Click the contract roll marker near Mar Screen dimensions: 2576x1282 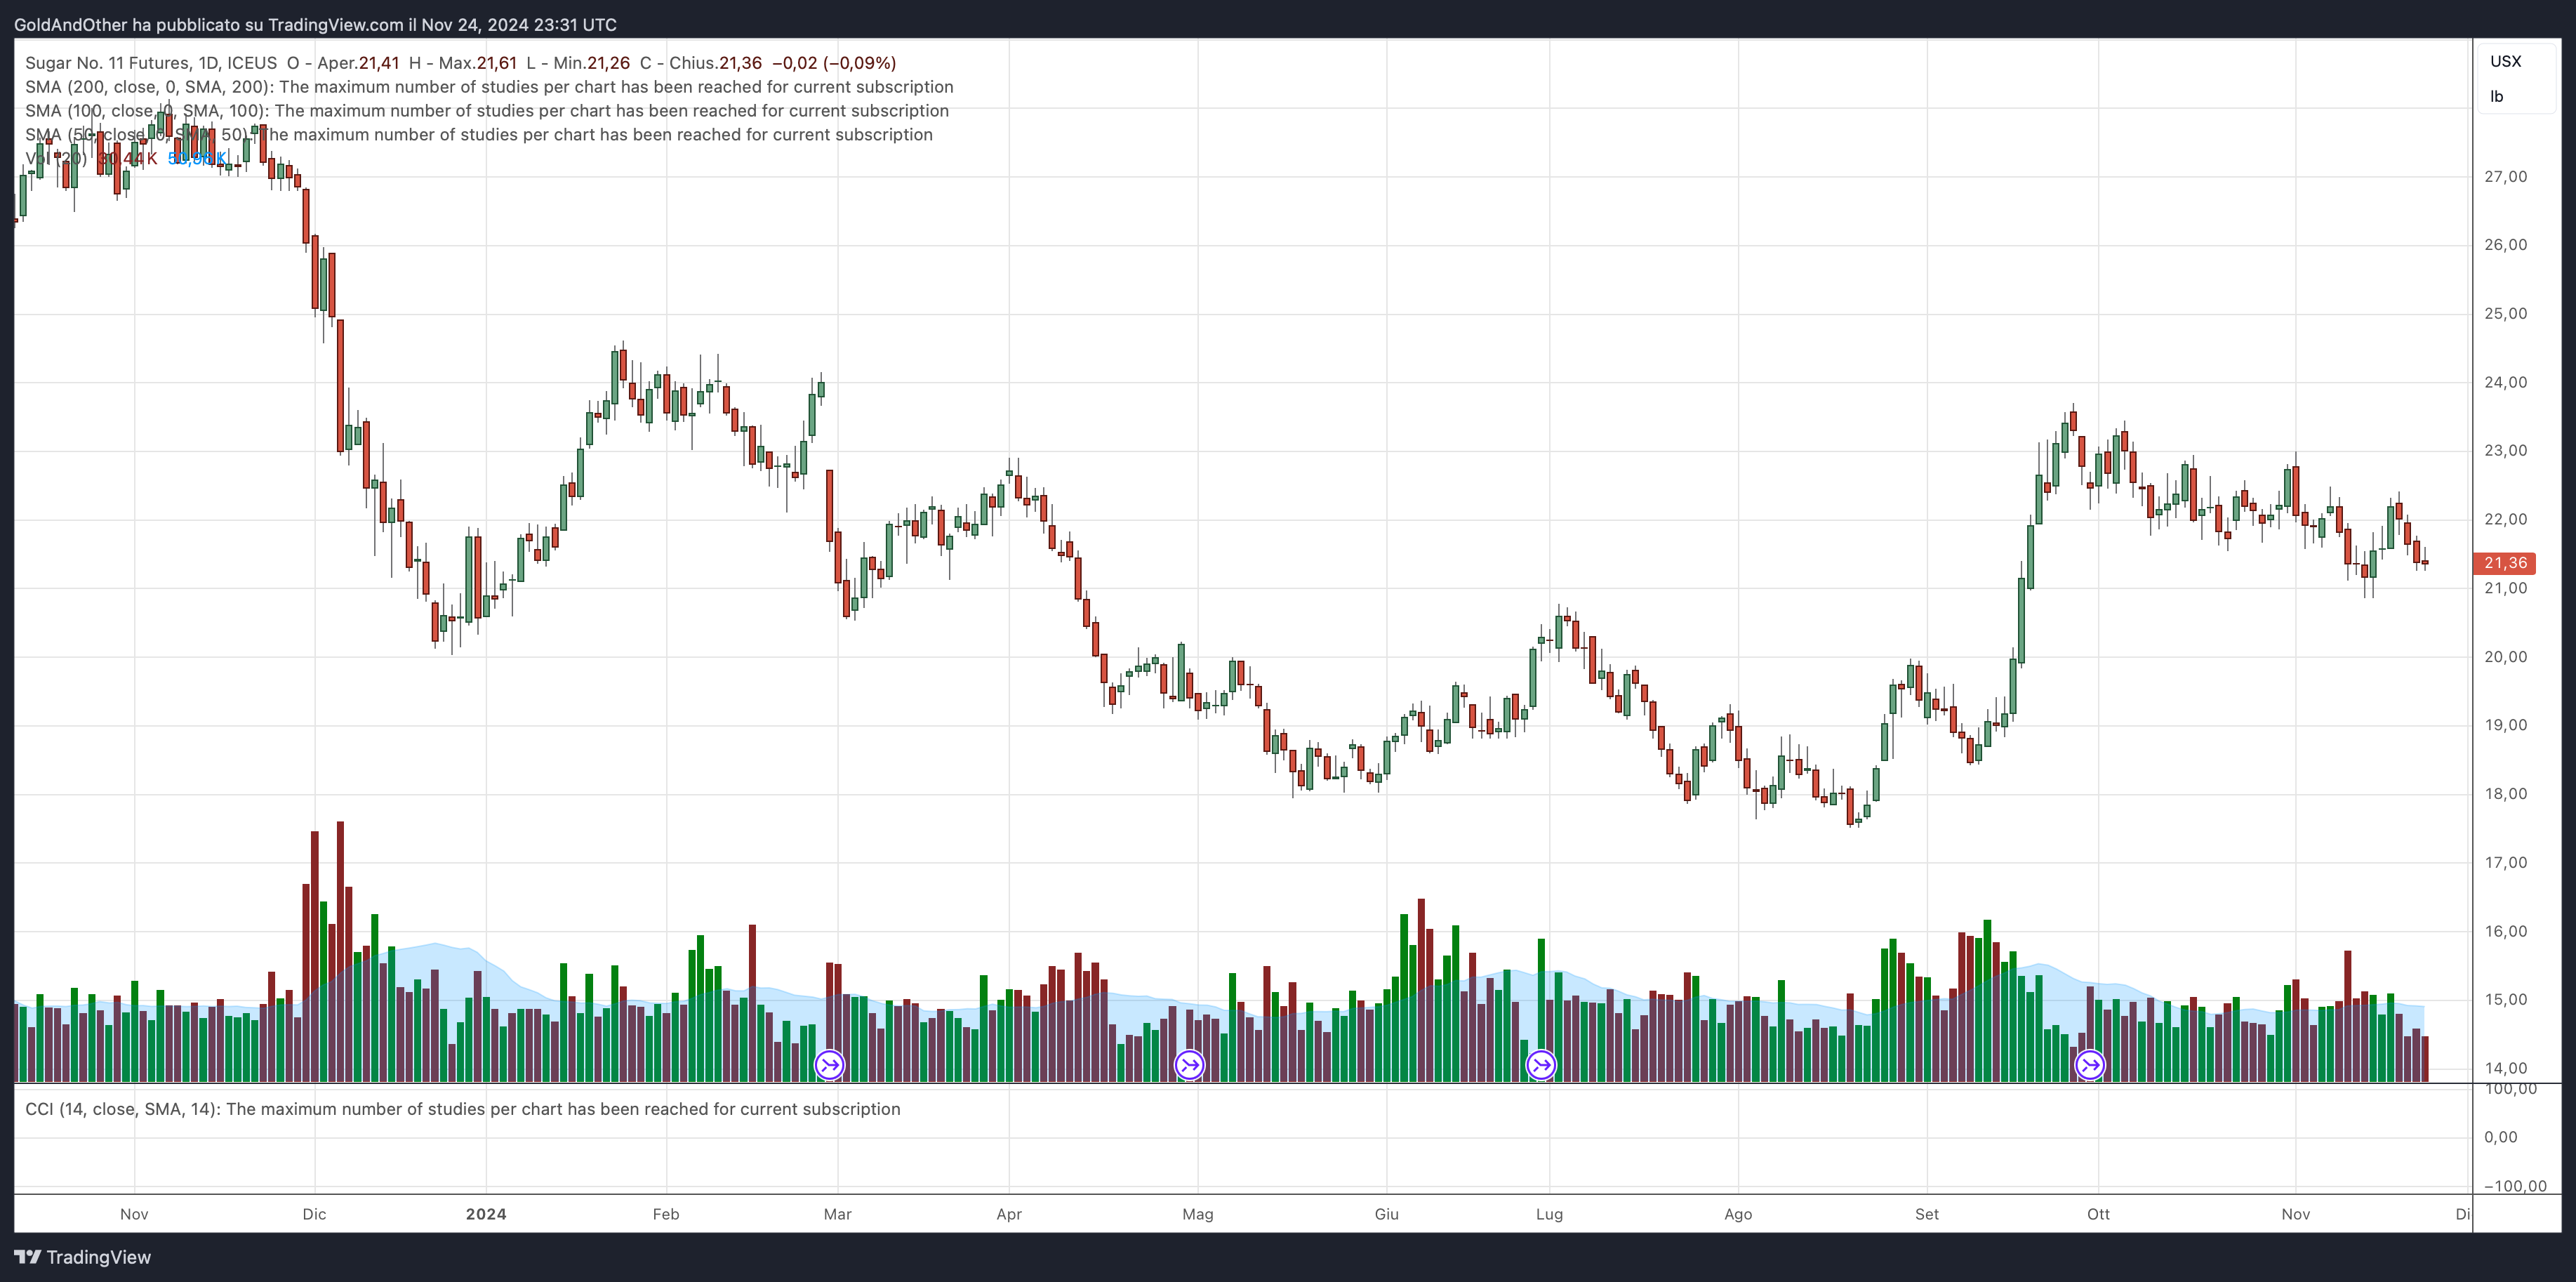click(x=829, y=1065)
